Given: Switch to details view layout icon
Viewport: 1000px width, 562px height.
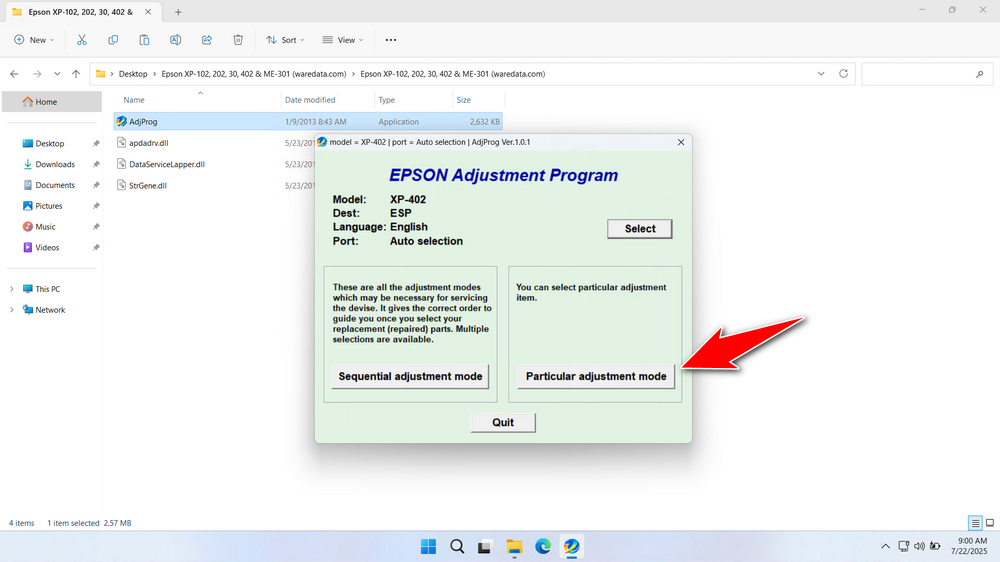Looking at the screenshot, I should [x=975, y=523].
